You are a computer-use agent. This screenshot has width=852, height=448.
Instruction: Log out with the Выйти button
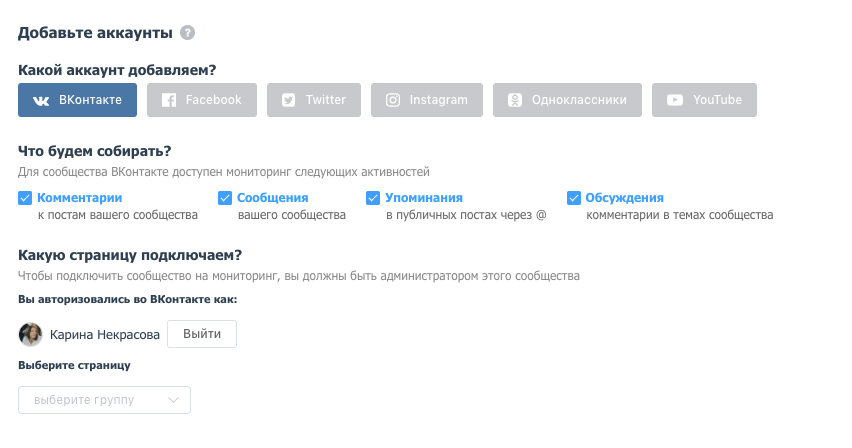click(x=202, y=334)
